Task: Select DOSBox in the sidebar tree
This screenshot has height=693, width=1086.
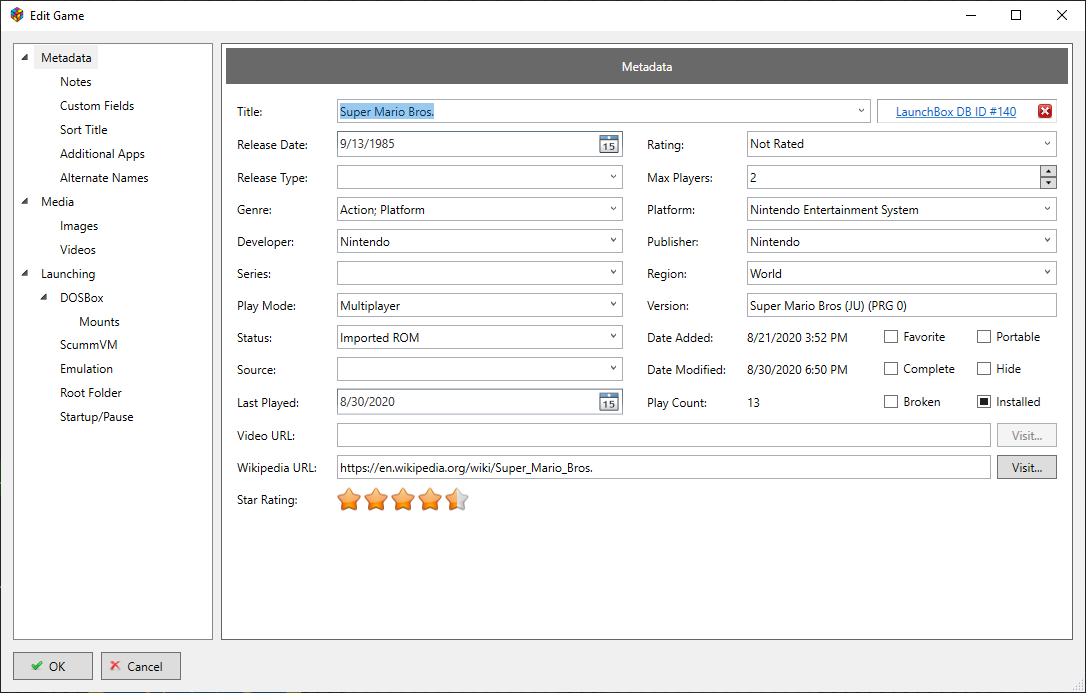Action: click(x=81, y=298)
